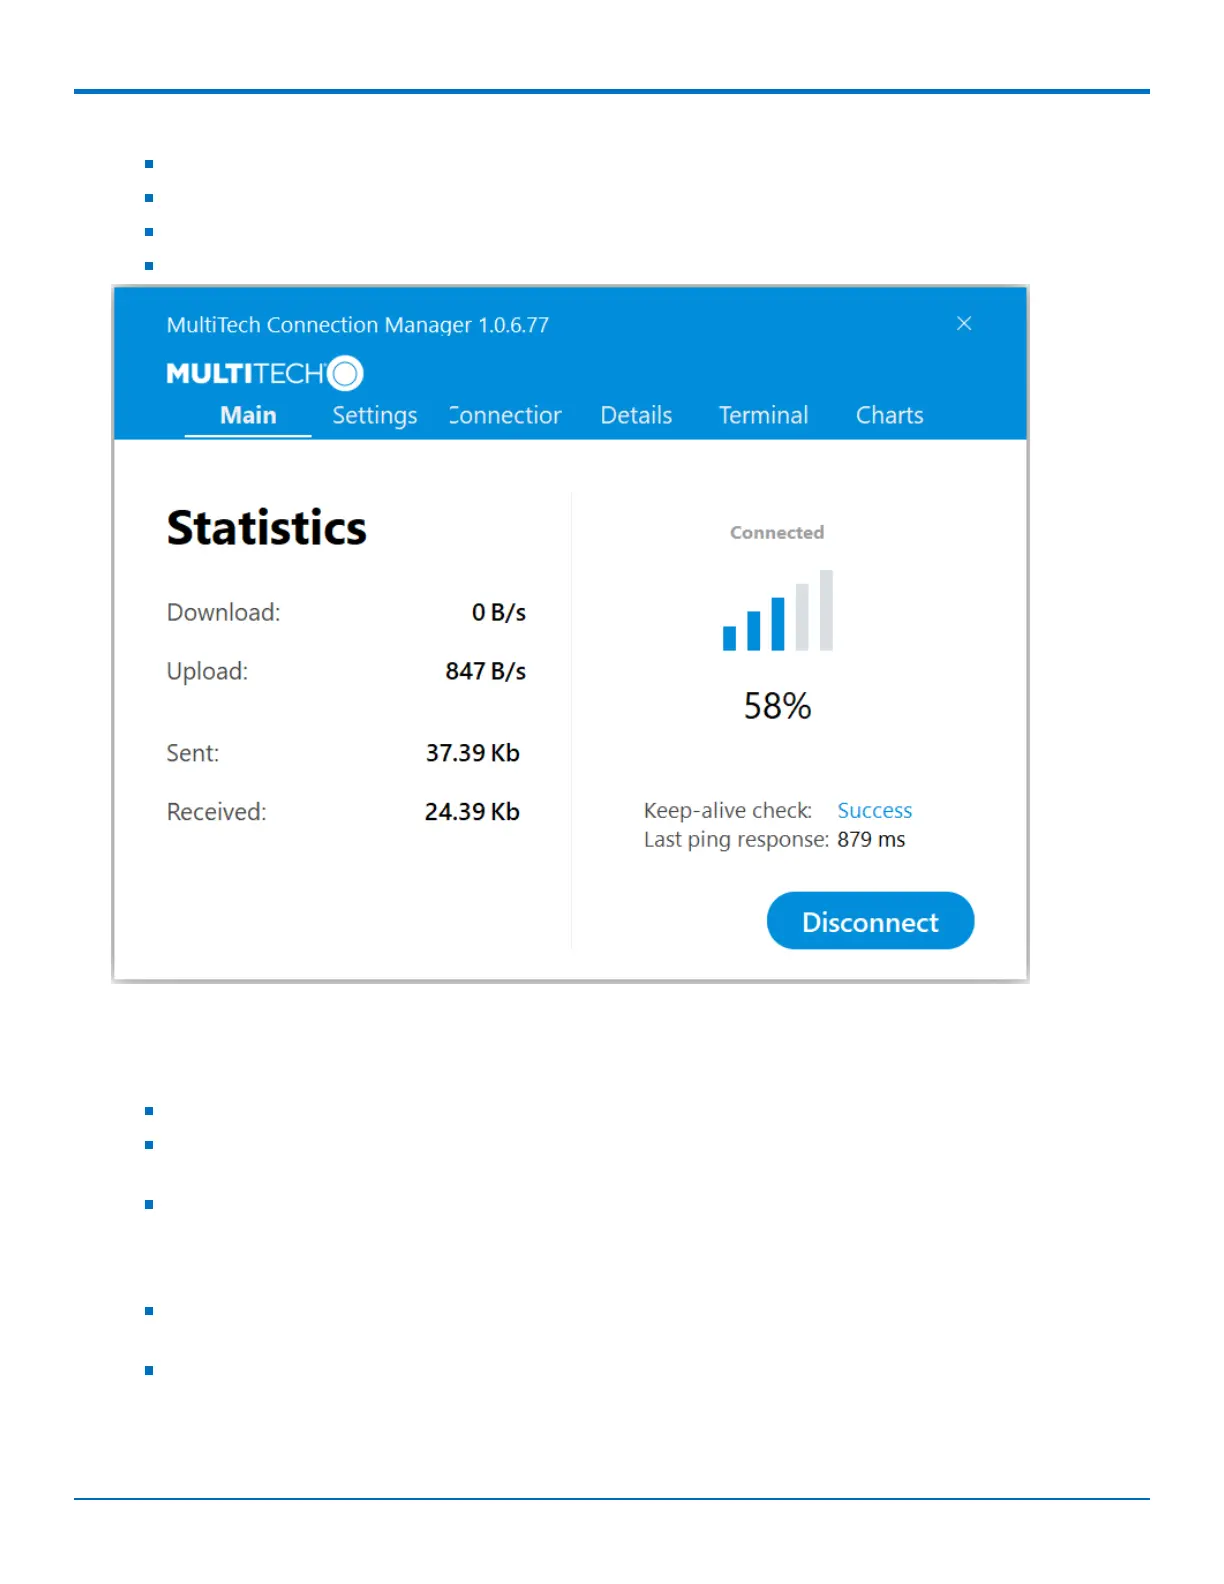Click the Sent: label
Viewport: 1224px width, 1584px height.
tap(193, 753)
